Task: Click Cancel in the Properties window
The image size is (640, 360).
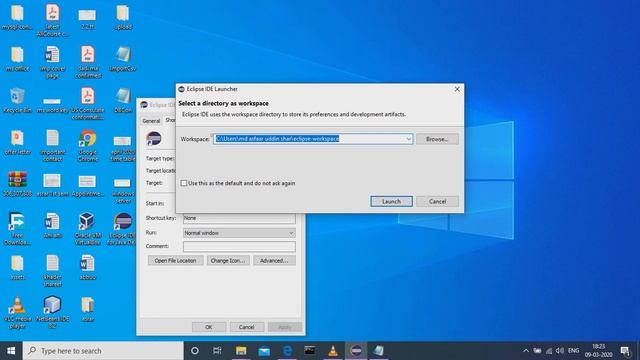Action: (x=247, y=327)
